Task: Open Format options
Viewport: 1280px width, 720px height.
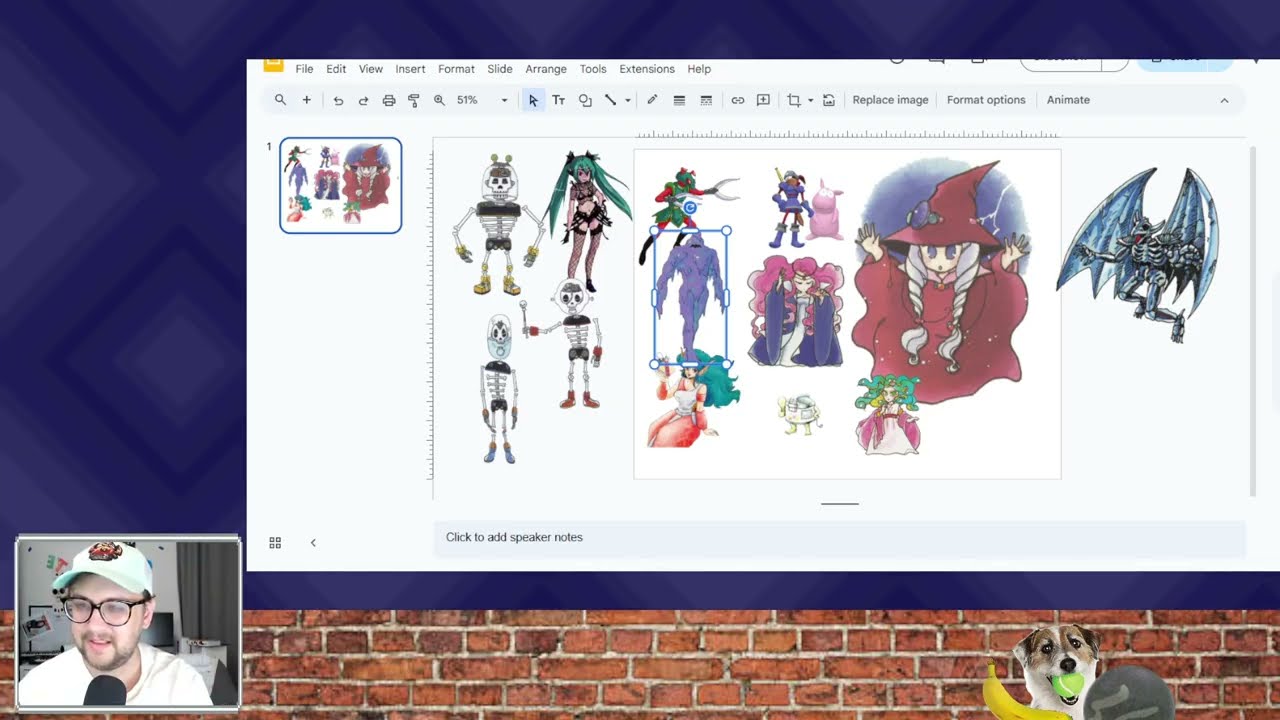Action: pos(986,100)
